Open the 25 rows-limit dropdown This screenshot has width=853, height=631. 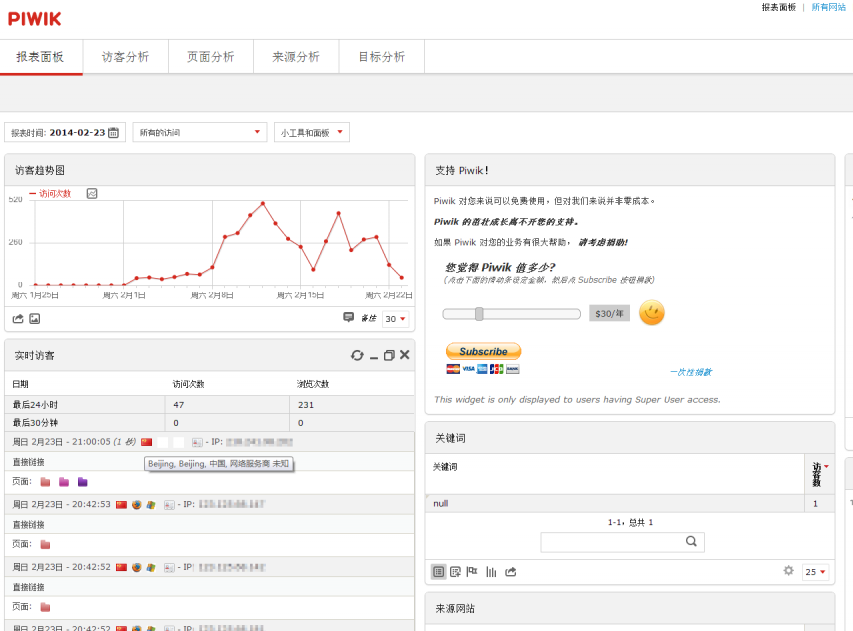point(815,572)
